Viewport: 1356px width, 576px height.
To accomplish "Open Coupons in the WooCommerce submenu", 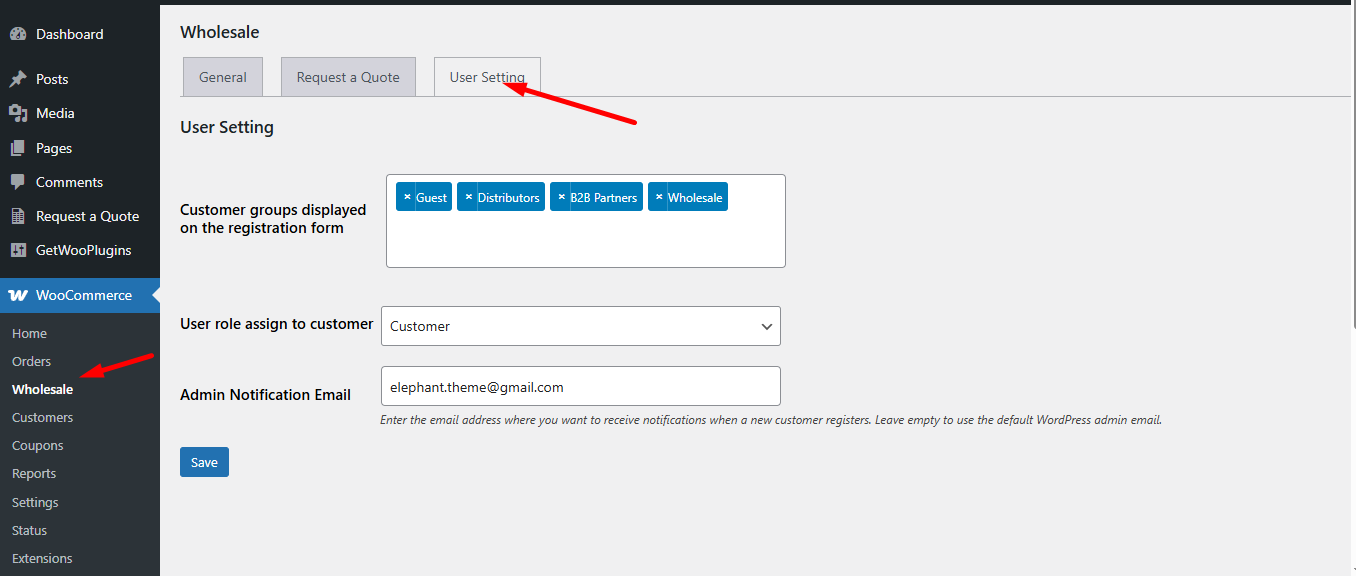I will [37, 445].
